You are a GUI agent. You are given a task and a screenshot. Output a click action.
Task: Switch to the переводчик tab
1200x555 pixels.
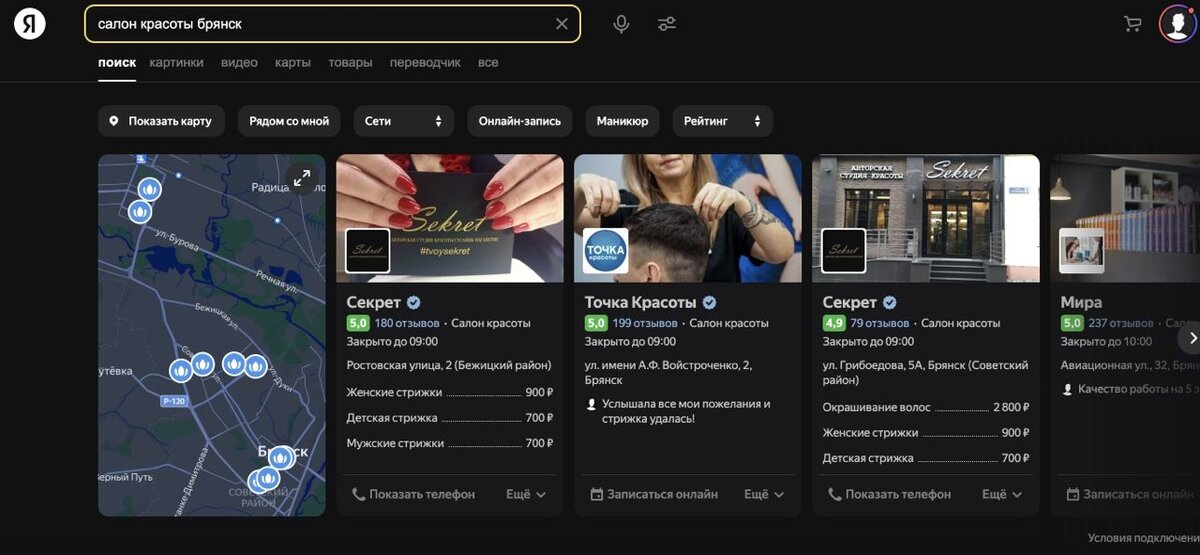coord(425,62)
